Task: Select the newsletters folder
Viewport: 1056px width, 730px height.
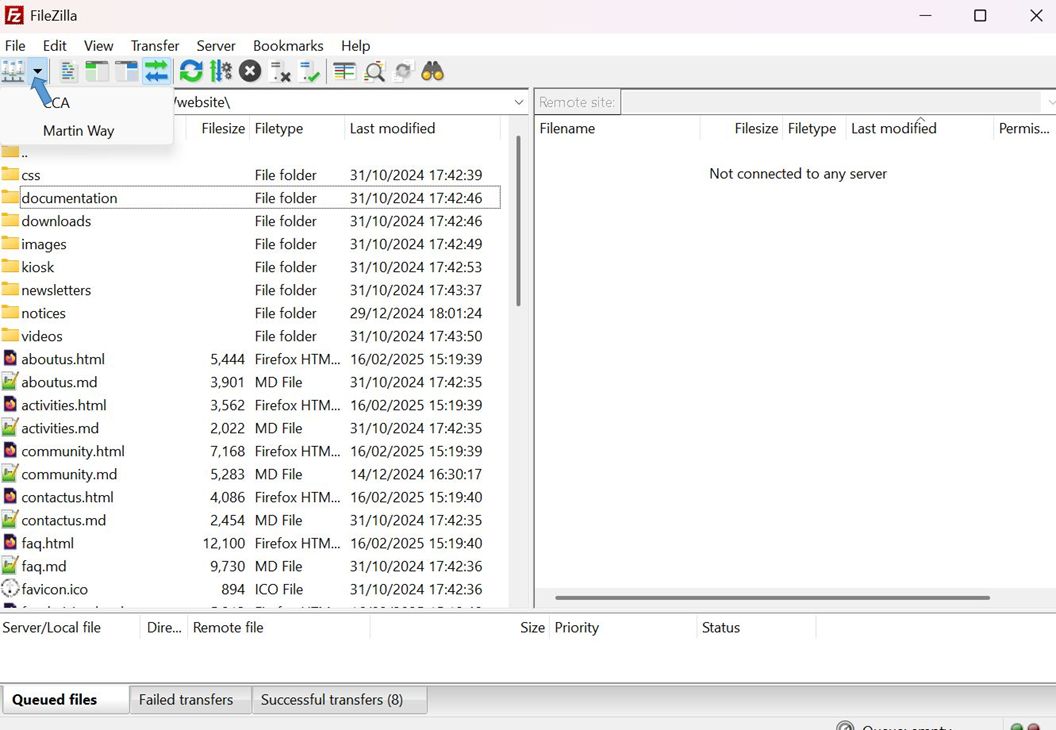Action: pyautogui.click(x=56, y=290)
